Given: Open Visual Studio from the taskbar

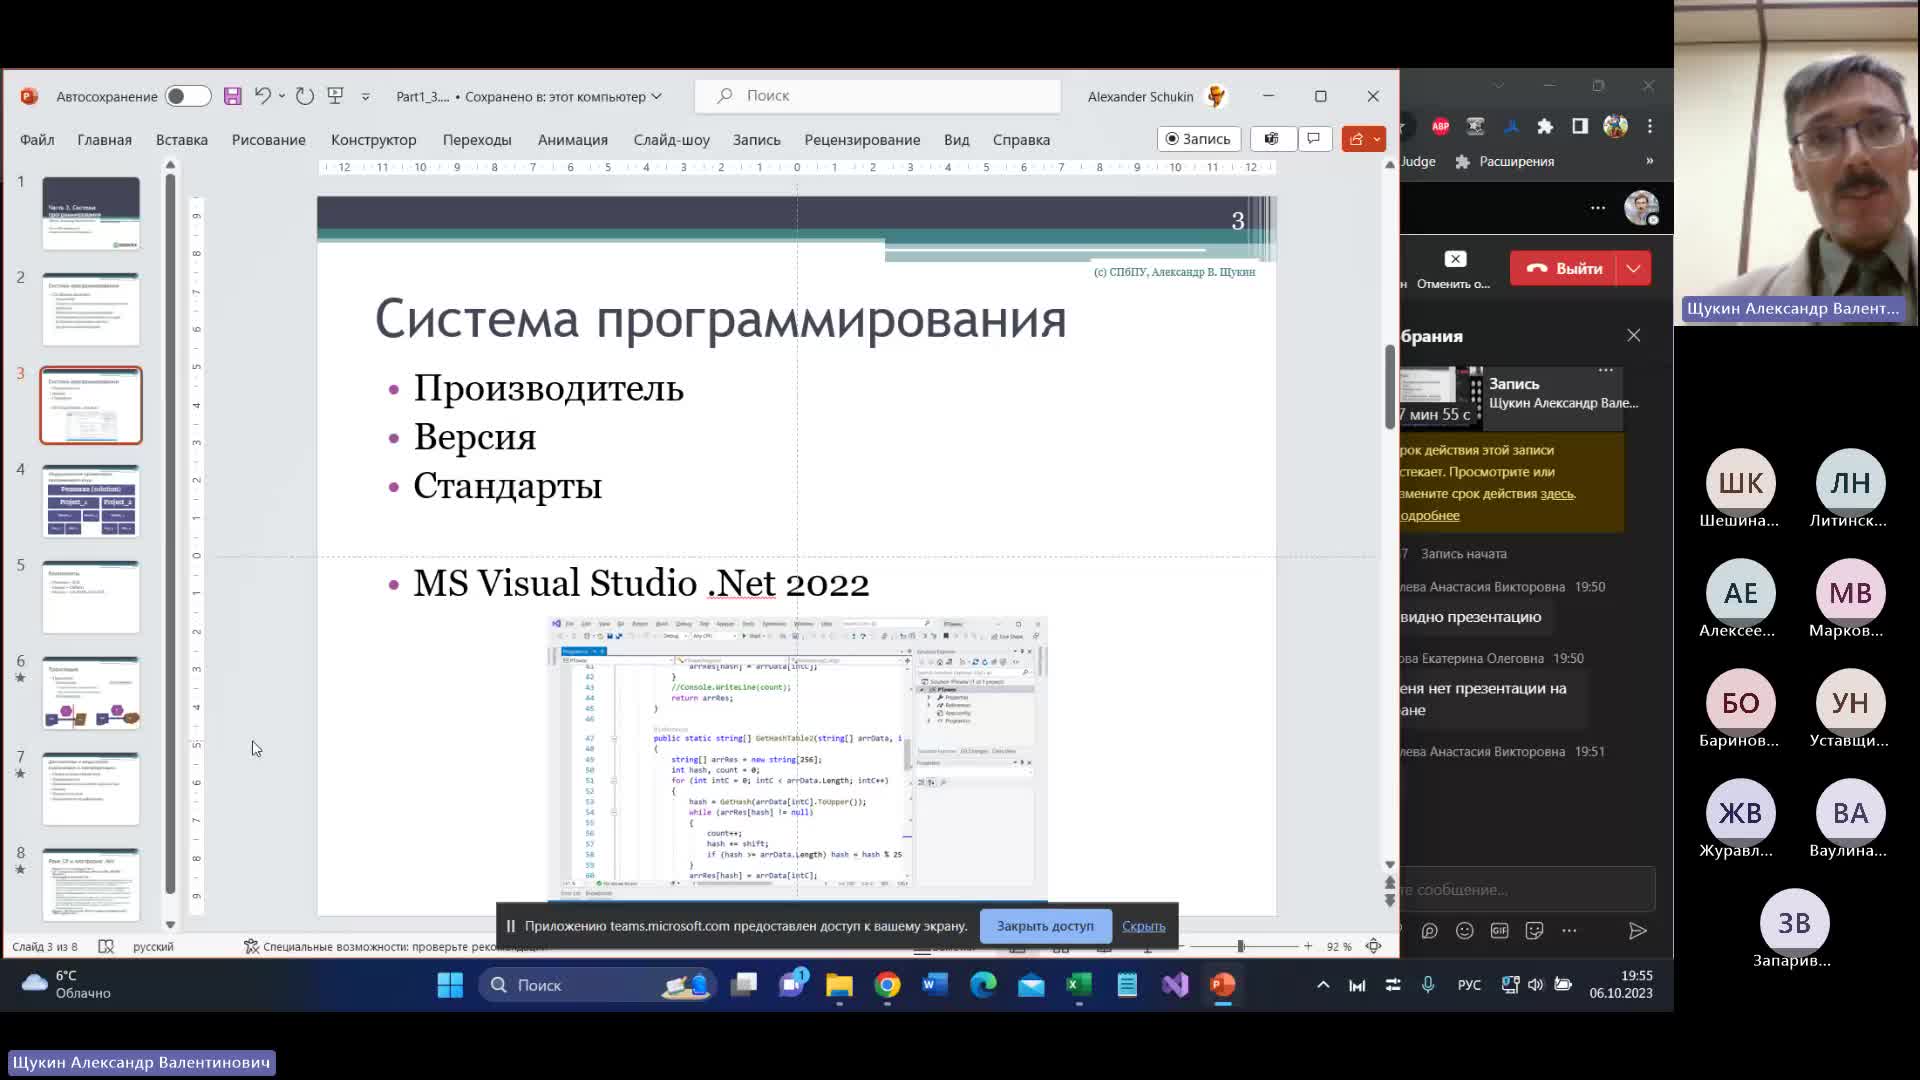Looking at the screenshot, I should point(1175,985).
